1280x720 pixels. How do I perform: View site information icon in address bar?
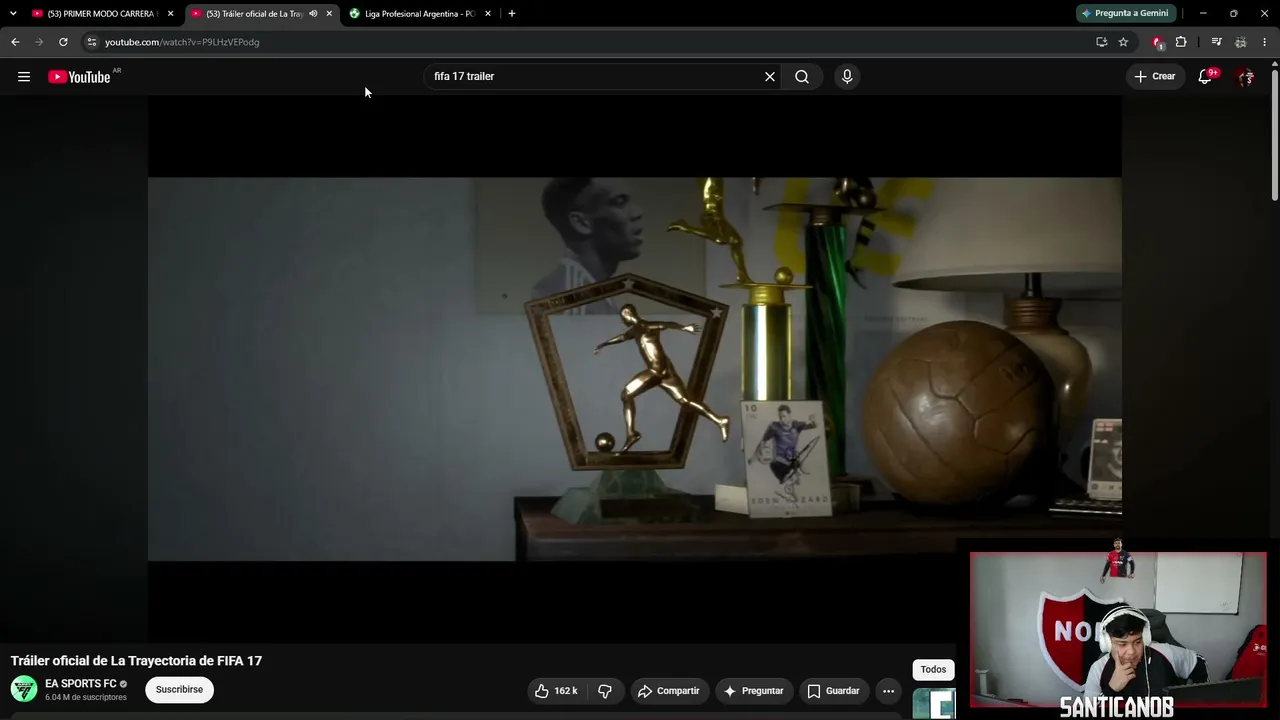(x=91, y=42)
